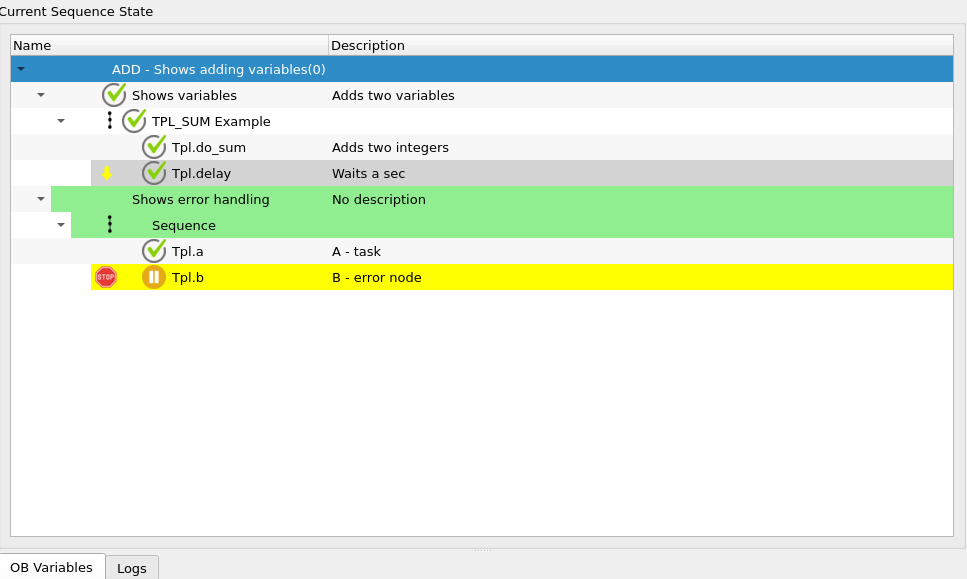
Task: Click the check icon next to Tpl.a
Action: point(154,251)
